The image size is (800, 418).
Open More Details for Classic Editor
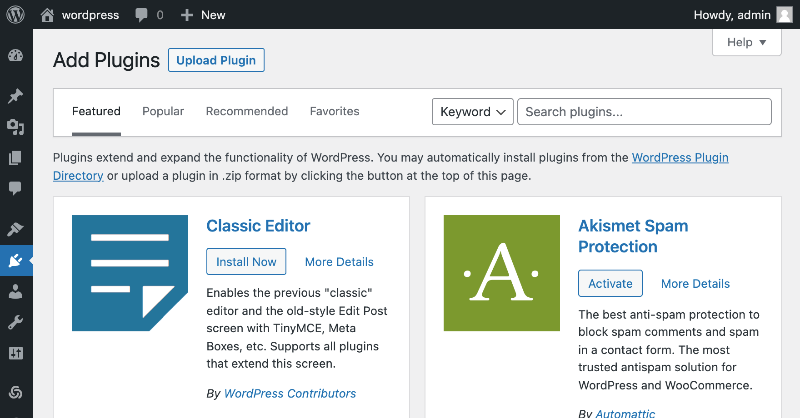pos(339,262)
